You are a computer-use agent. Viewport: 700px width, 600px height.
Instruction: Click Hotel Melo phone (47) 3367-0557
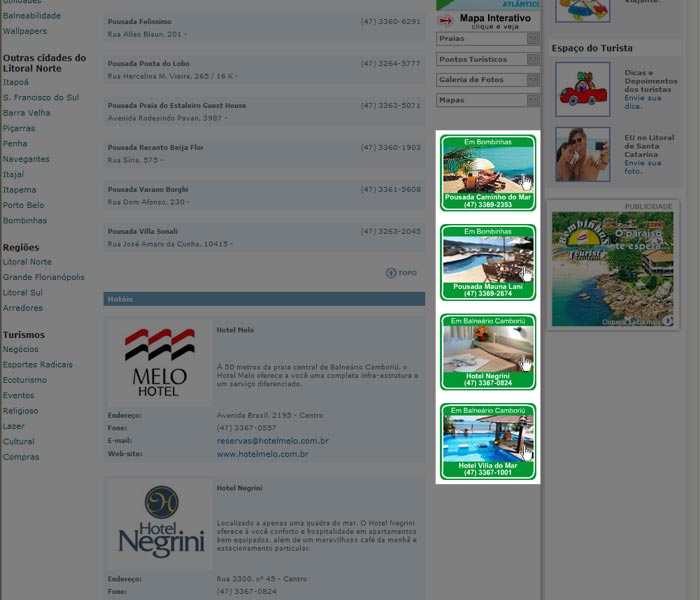click(246, 428)
